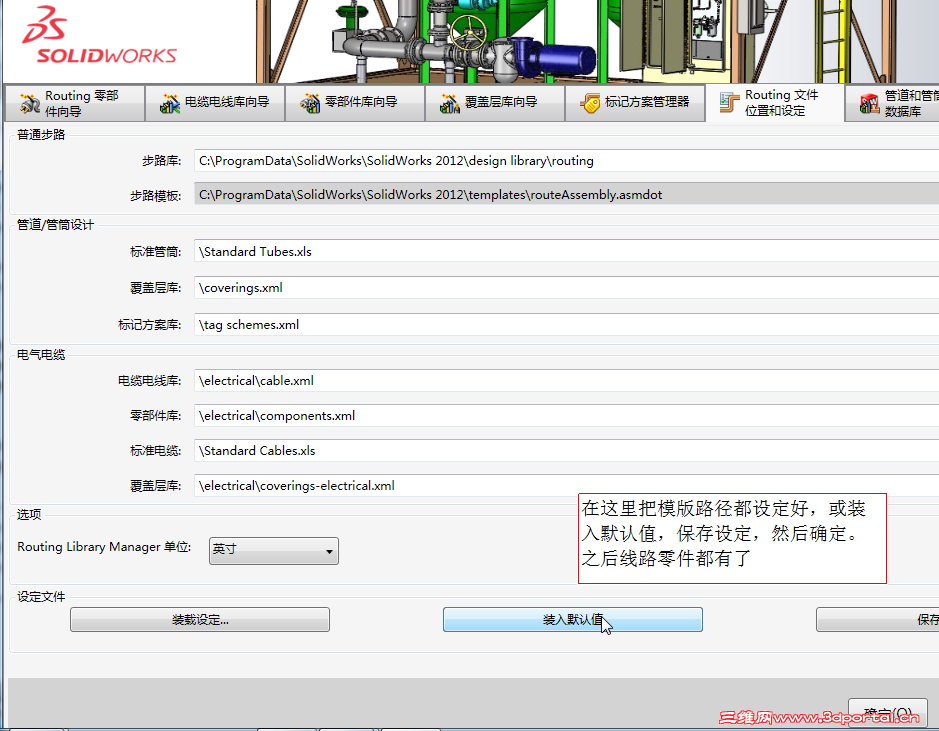Click the coverings.xml 覆盖层库 field
This screenshot has width=939, height=731.
click(566, 287)
